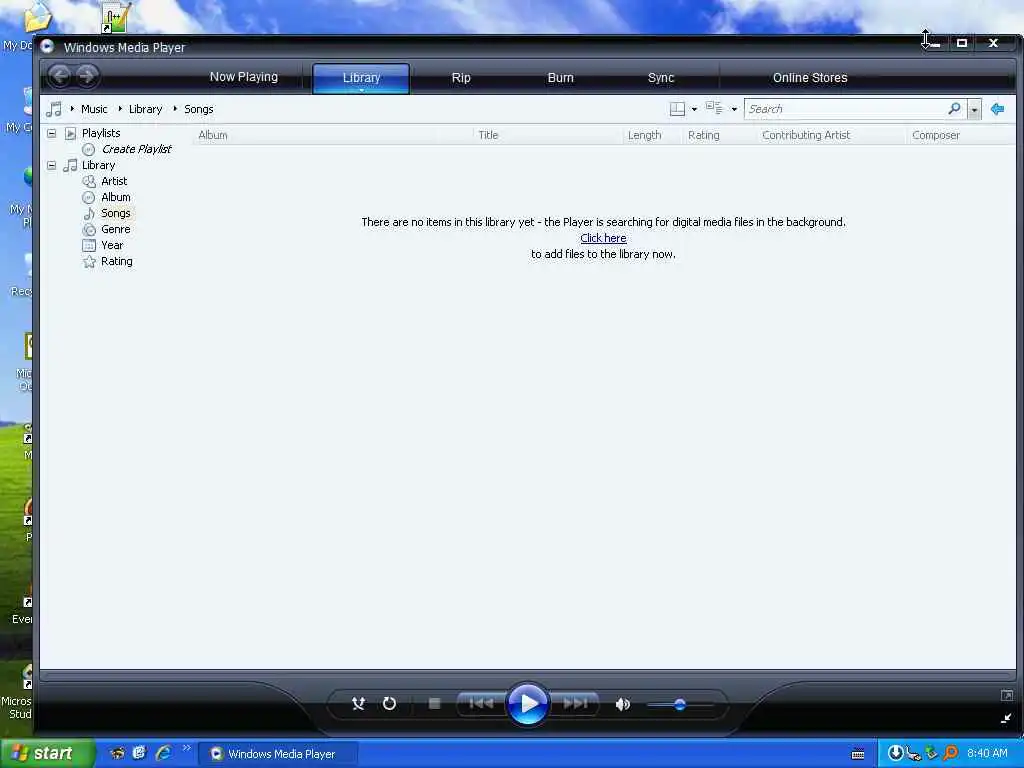Open the Online Stores tab
The height and width of the screenshot is (768, 1024).
pos(810,78)
